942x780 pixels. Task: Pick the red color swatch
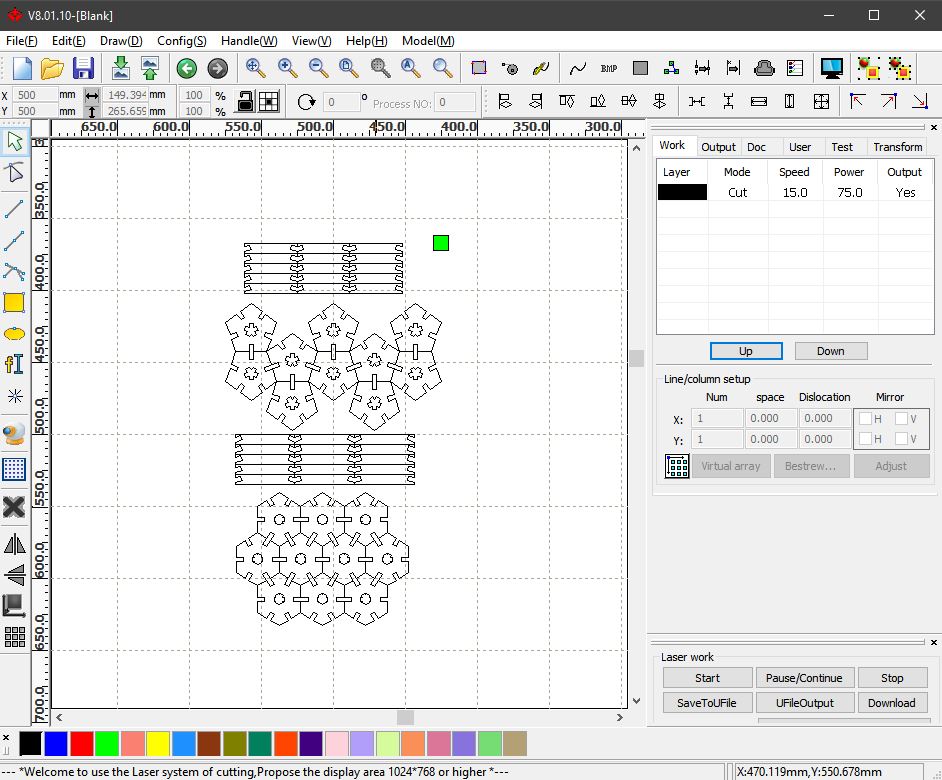82,743
